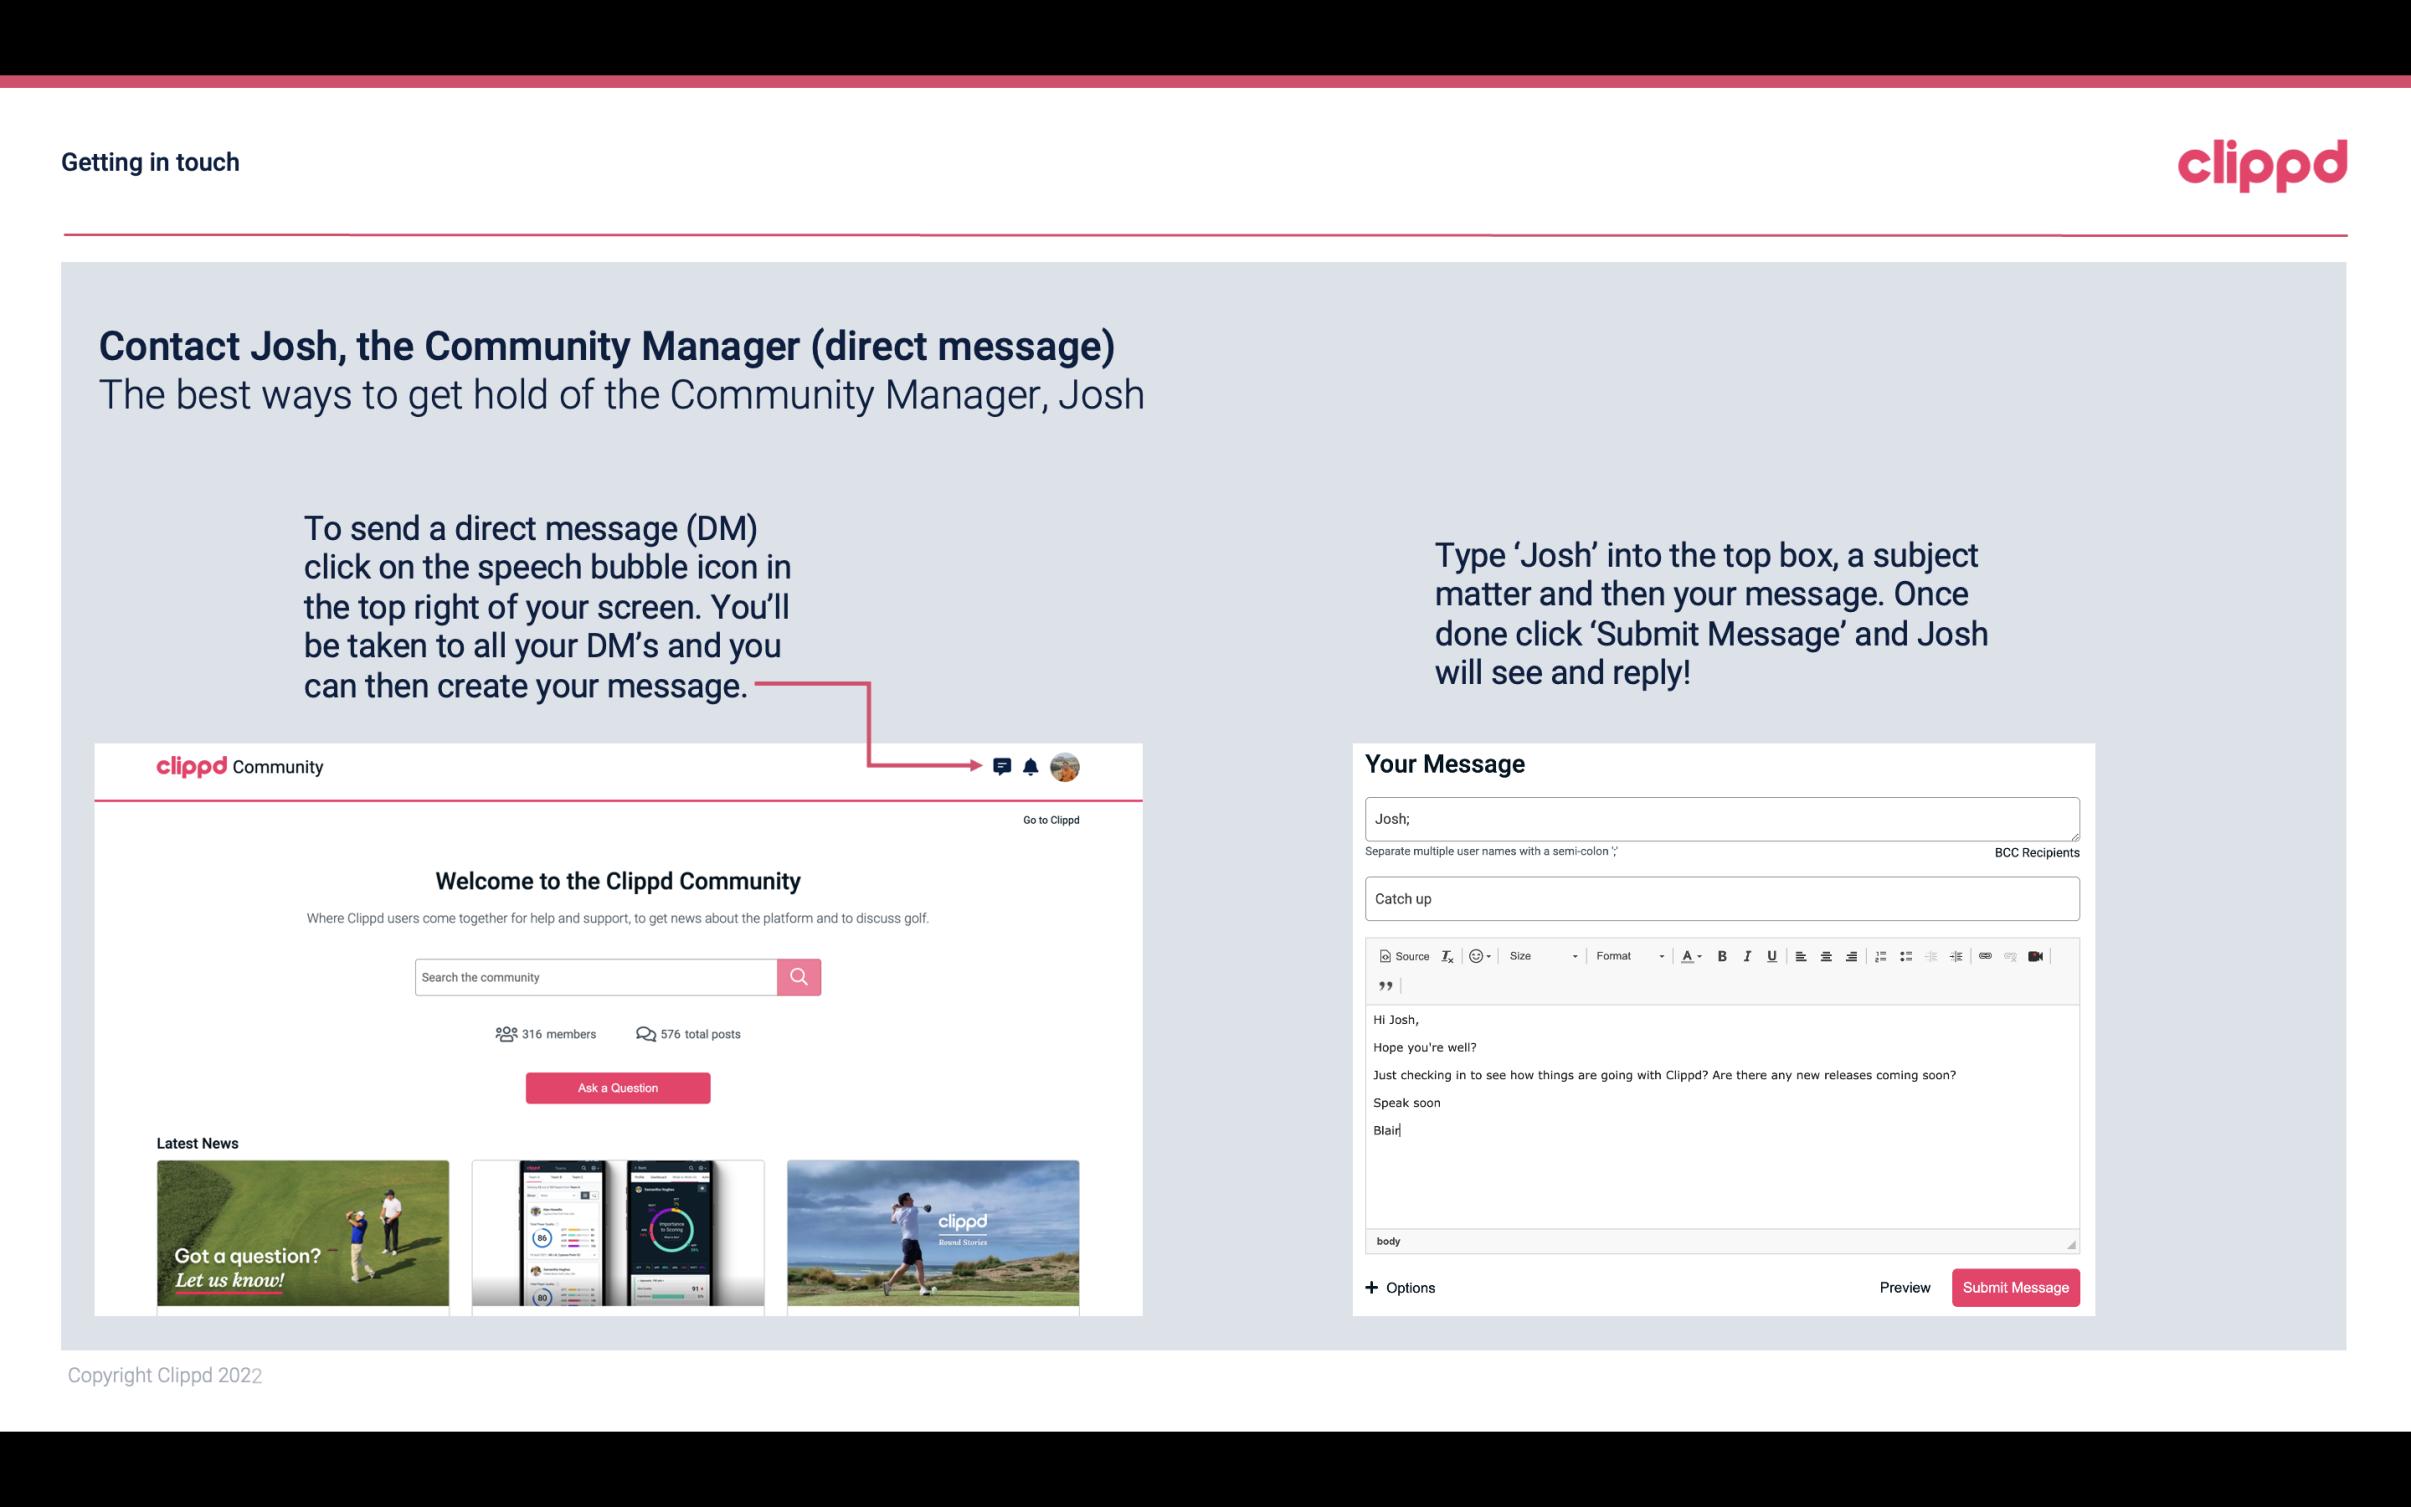Viewport: 2411px width, 1507px height.
Task: Click the Ask a Question button
Action: click(x=616, y=1087)
